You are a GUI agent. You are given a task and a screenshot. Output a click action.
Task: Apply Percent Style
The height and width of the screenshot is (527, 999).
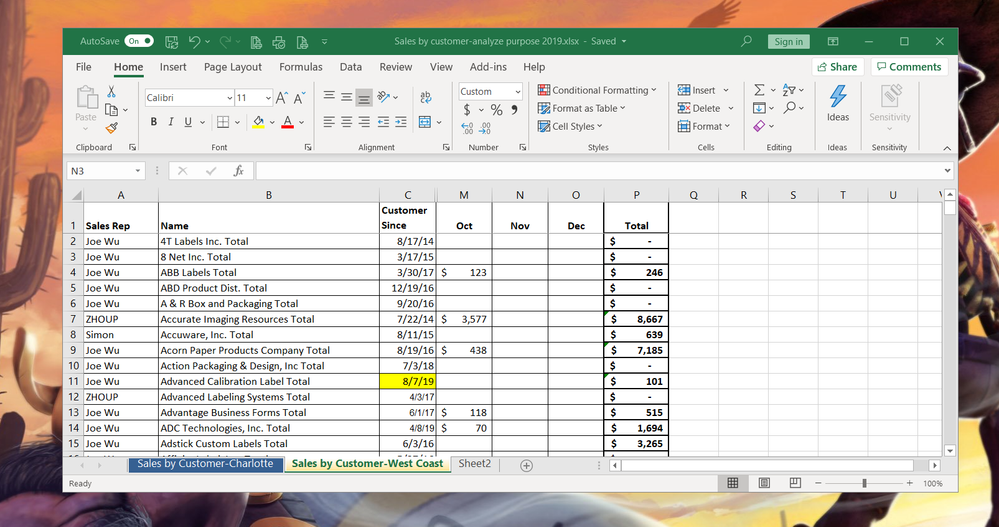tap(496, 110)
